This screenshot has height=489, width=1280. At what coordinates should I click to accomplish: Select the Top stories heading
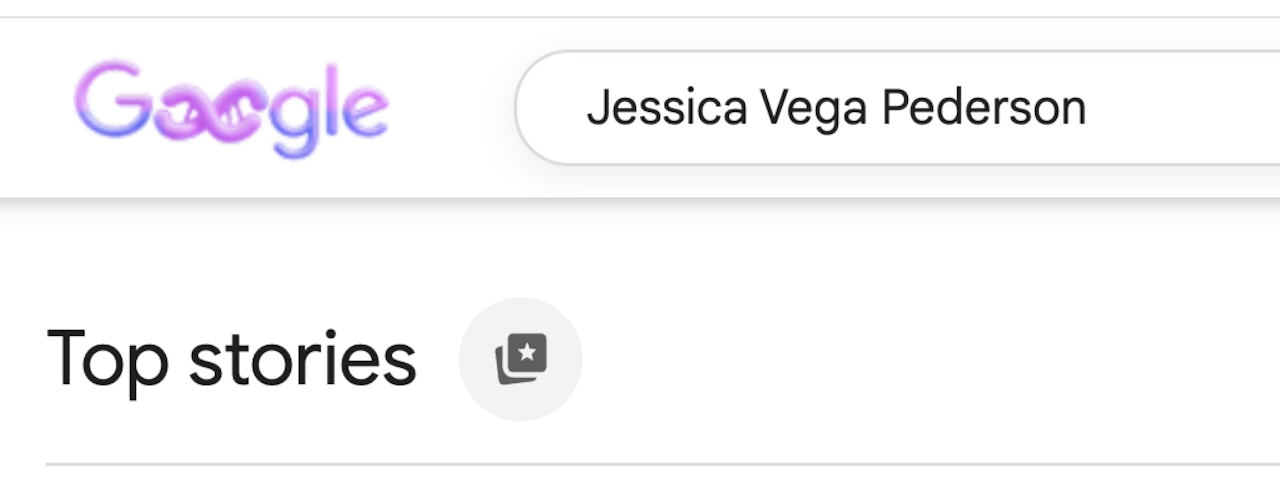click(x=231, y=359)
